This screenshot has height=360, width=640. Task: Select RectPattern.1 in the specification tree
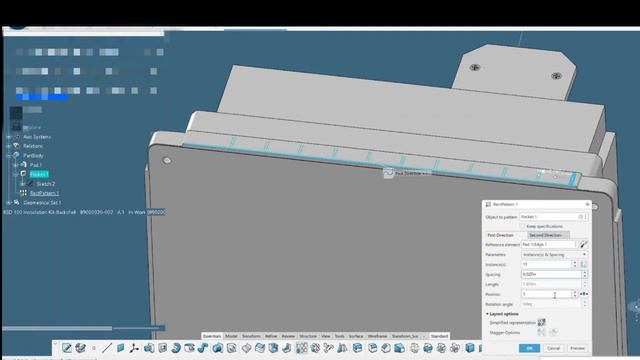pos(44,193)
